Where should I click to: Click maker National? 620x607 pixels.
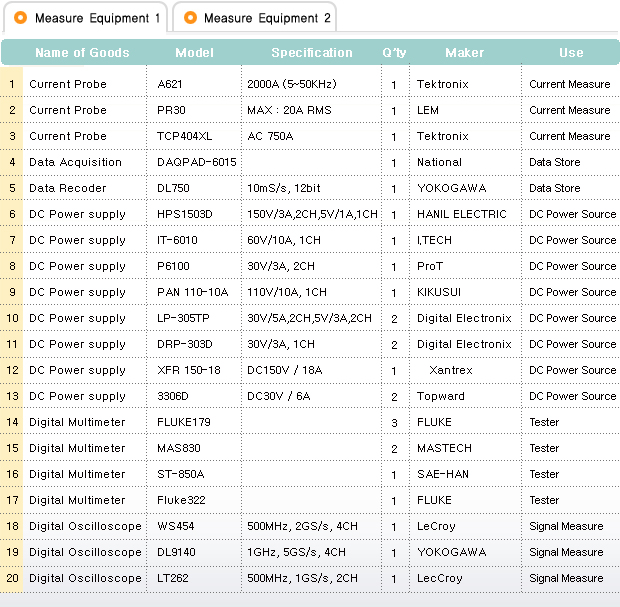(x=439, y=162)
